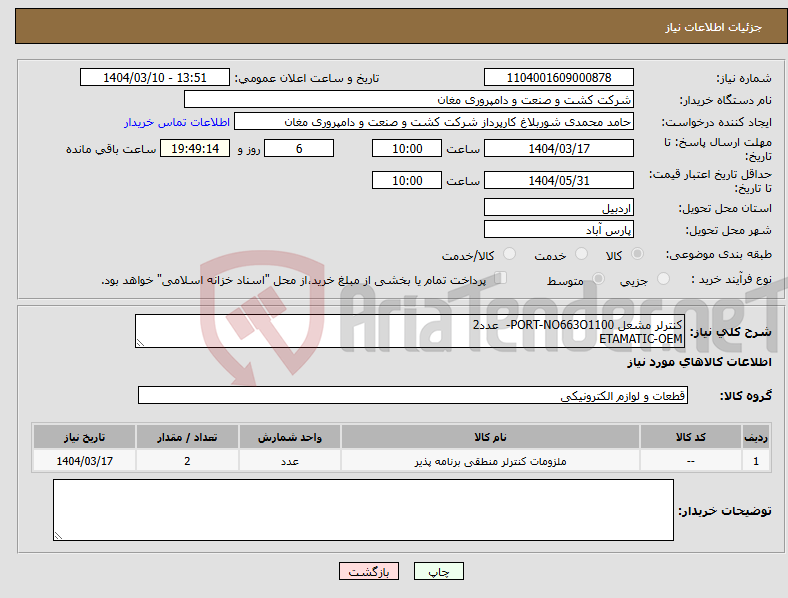Click the کد کالا column header
This screenshot has width=788, height=598.
tap(691, 437)
